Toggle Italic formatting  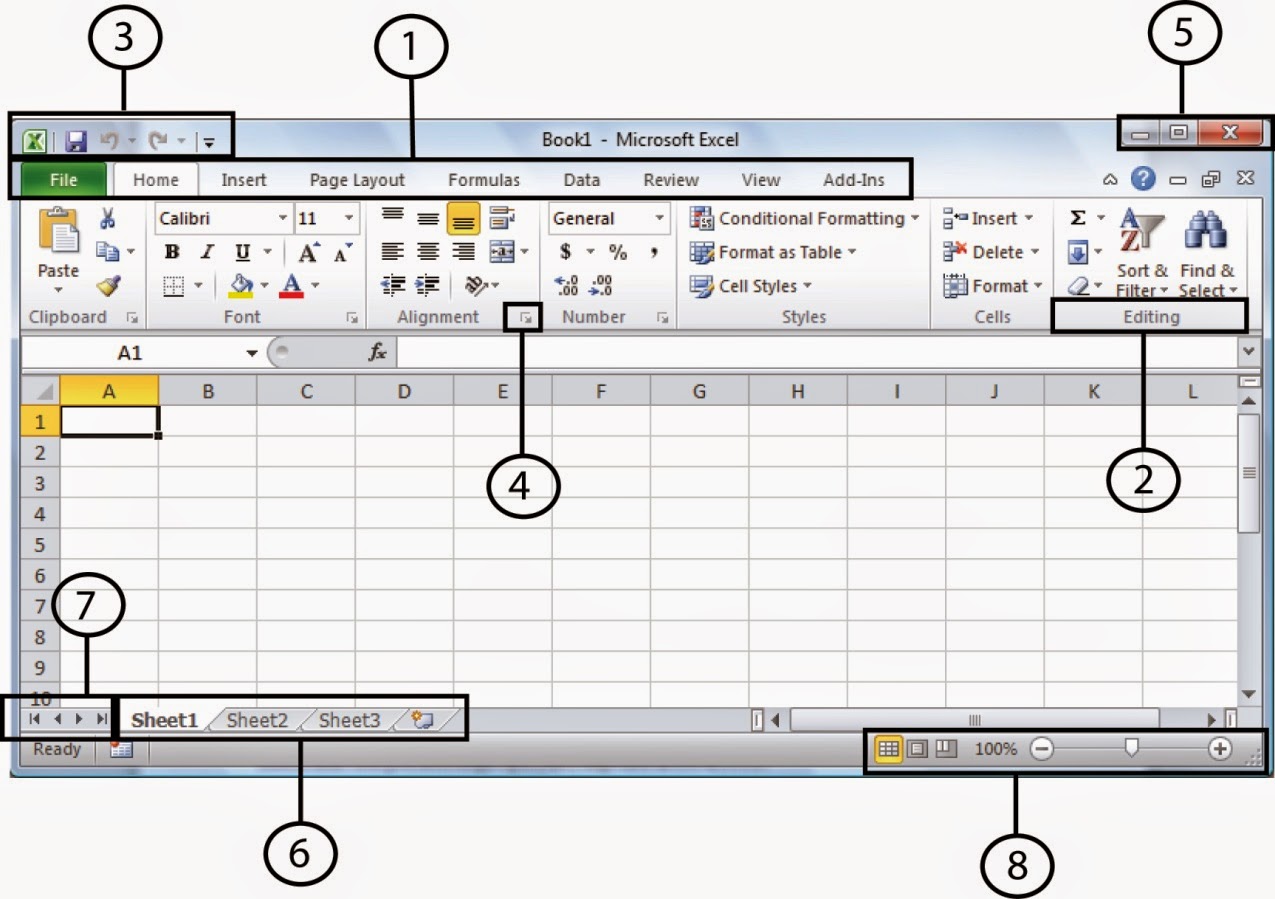coord(205,252)
